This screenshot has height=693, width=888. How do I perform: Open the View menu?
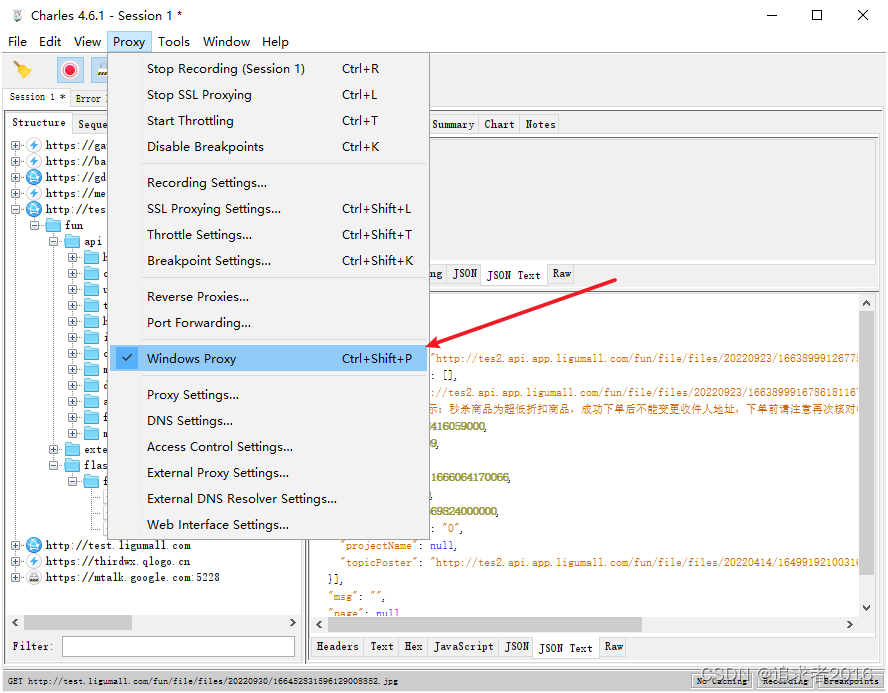pyautogui.click(x=87, y=42)
